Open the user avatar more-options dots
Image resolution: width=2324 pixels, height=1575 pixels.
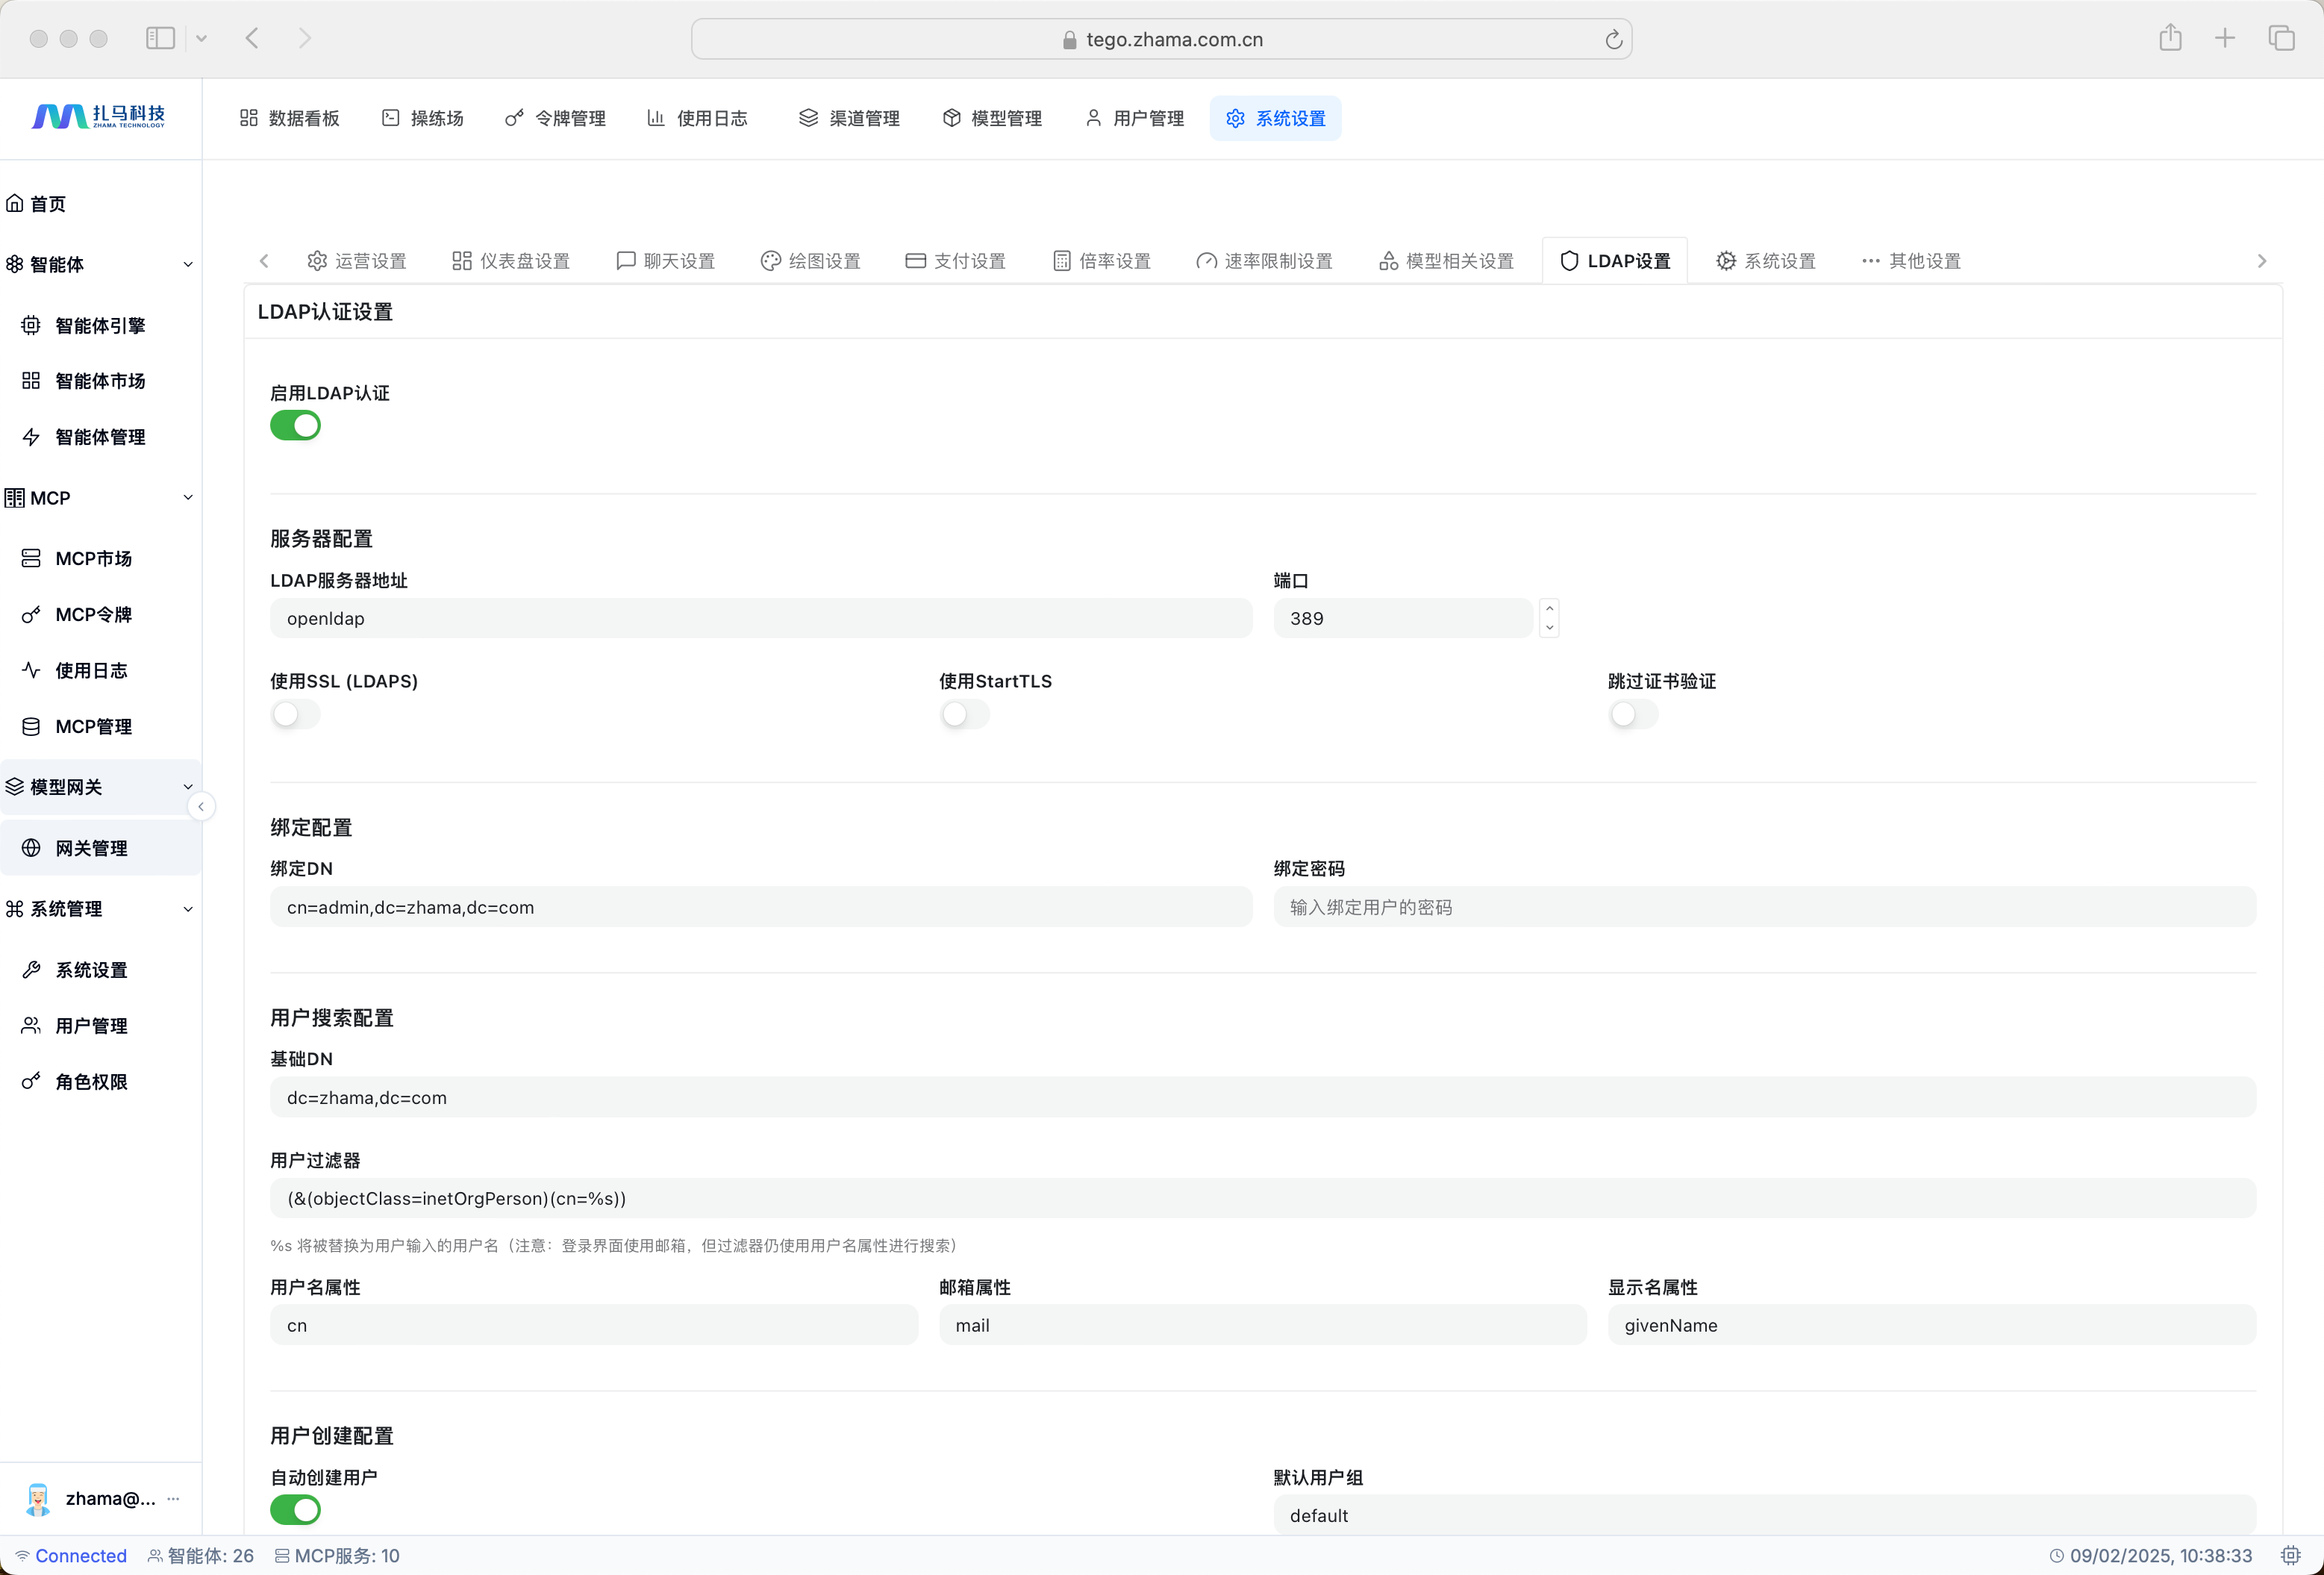tap(174, 1498)
